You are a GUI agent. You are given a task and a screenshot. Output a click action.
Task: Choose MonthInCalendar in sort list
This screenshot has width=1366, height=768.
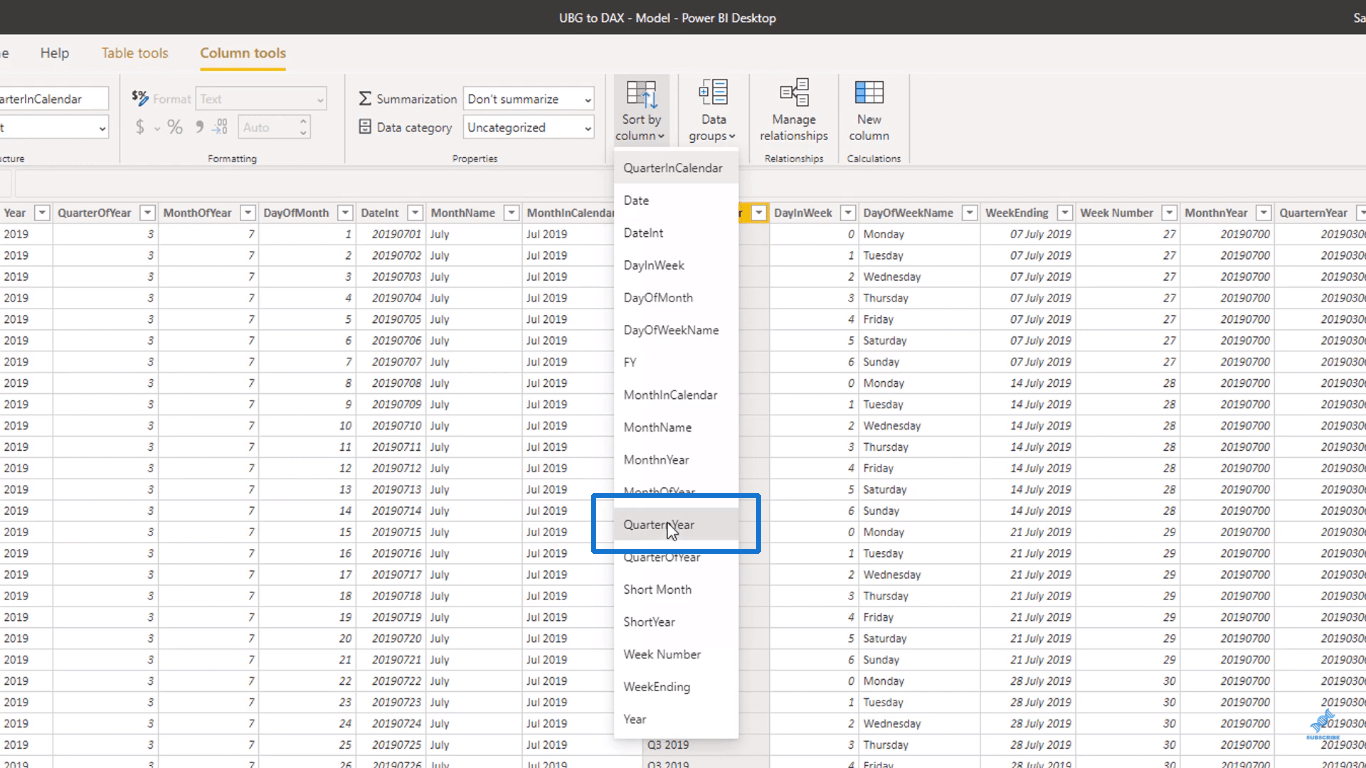676,395
